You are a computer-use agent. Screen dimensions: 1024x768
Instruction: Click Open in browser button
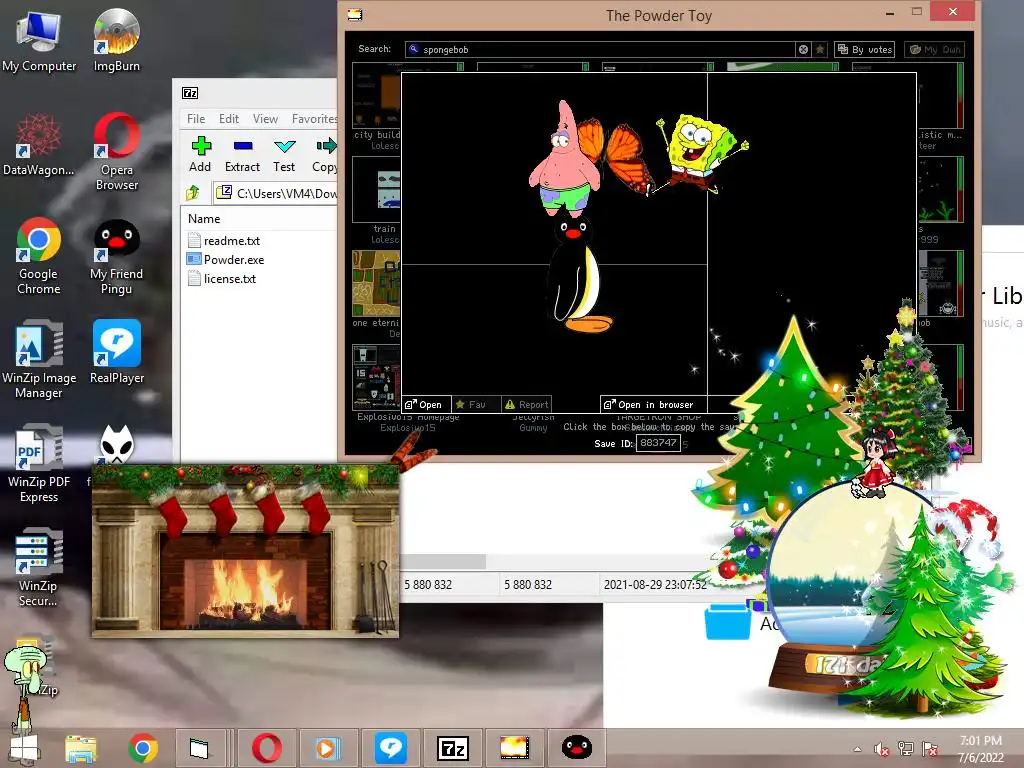(x=653, y=405)
